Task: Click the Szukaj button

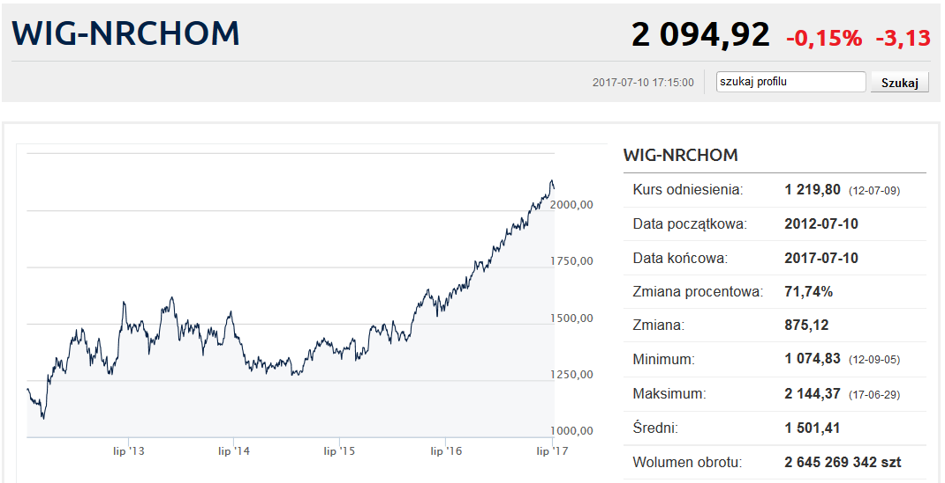Action: pos(899,83)
